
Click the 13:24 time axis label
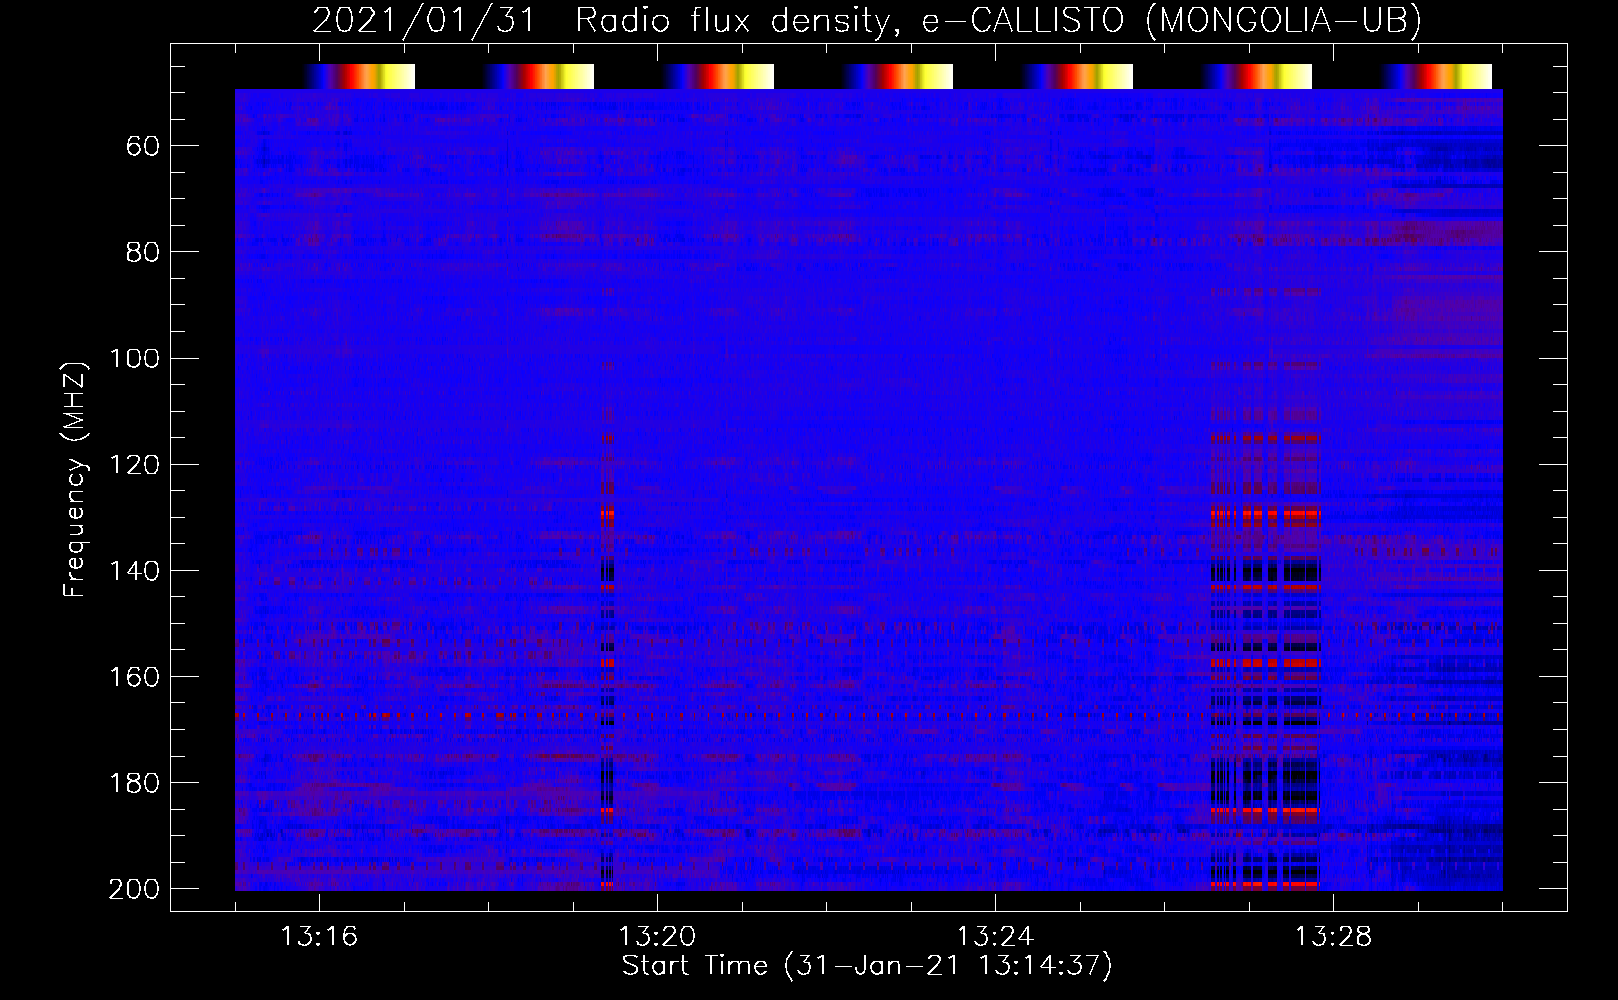pos(995,937)
